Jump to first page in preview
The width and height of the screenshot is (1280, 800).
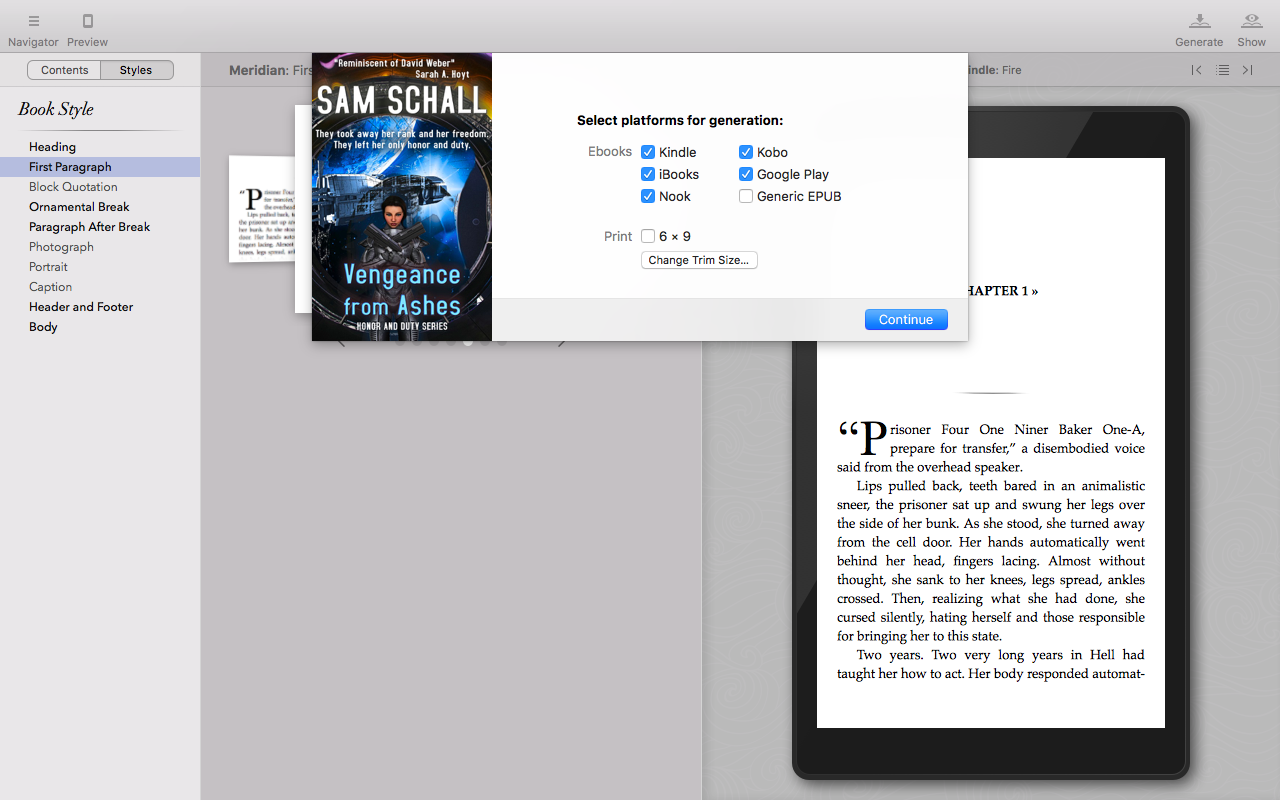tap(1196, 70)
